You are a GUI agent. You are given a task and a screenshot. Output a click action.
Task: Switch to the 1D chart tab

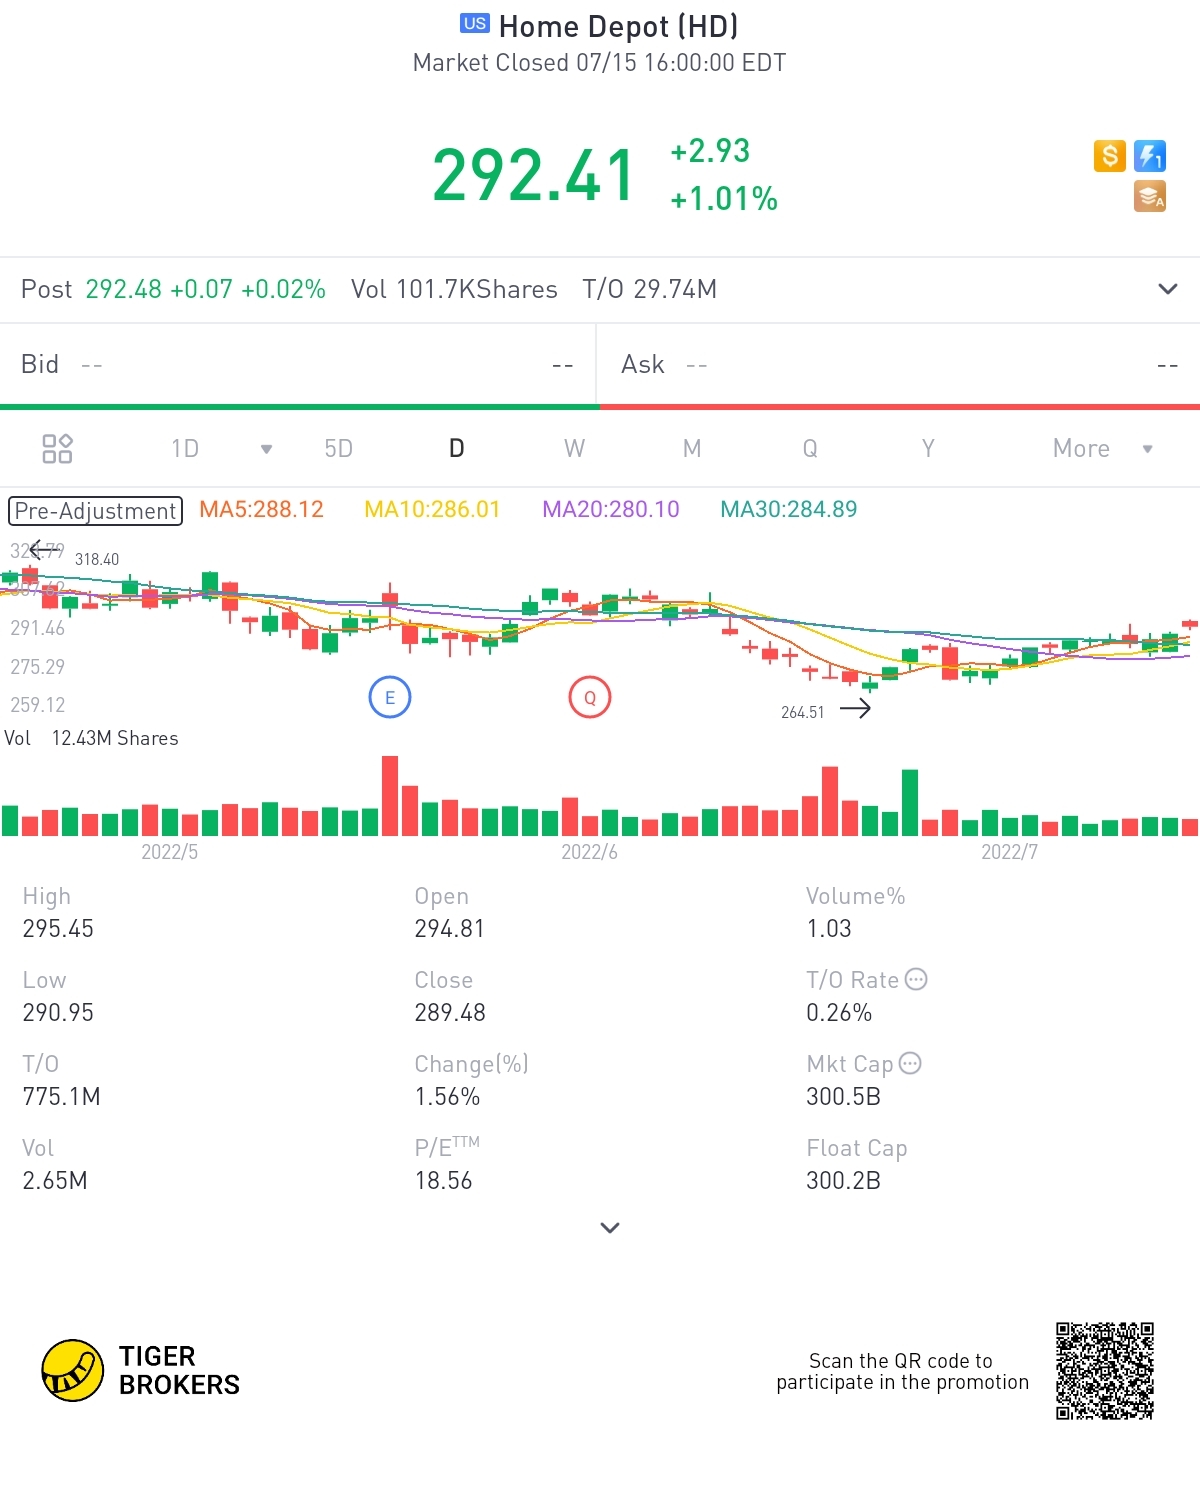pyautogui.click(x=185, y=448)
